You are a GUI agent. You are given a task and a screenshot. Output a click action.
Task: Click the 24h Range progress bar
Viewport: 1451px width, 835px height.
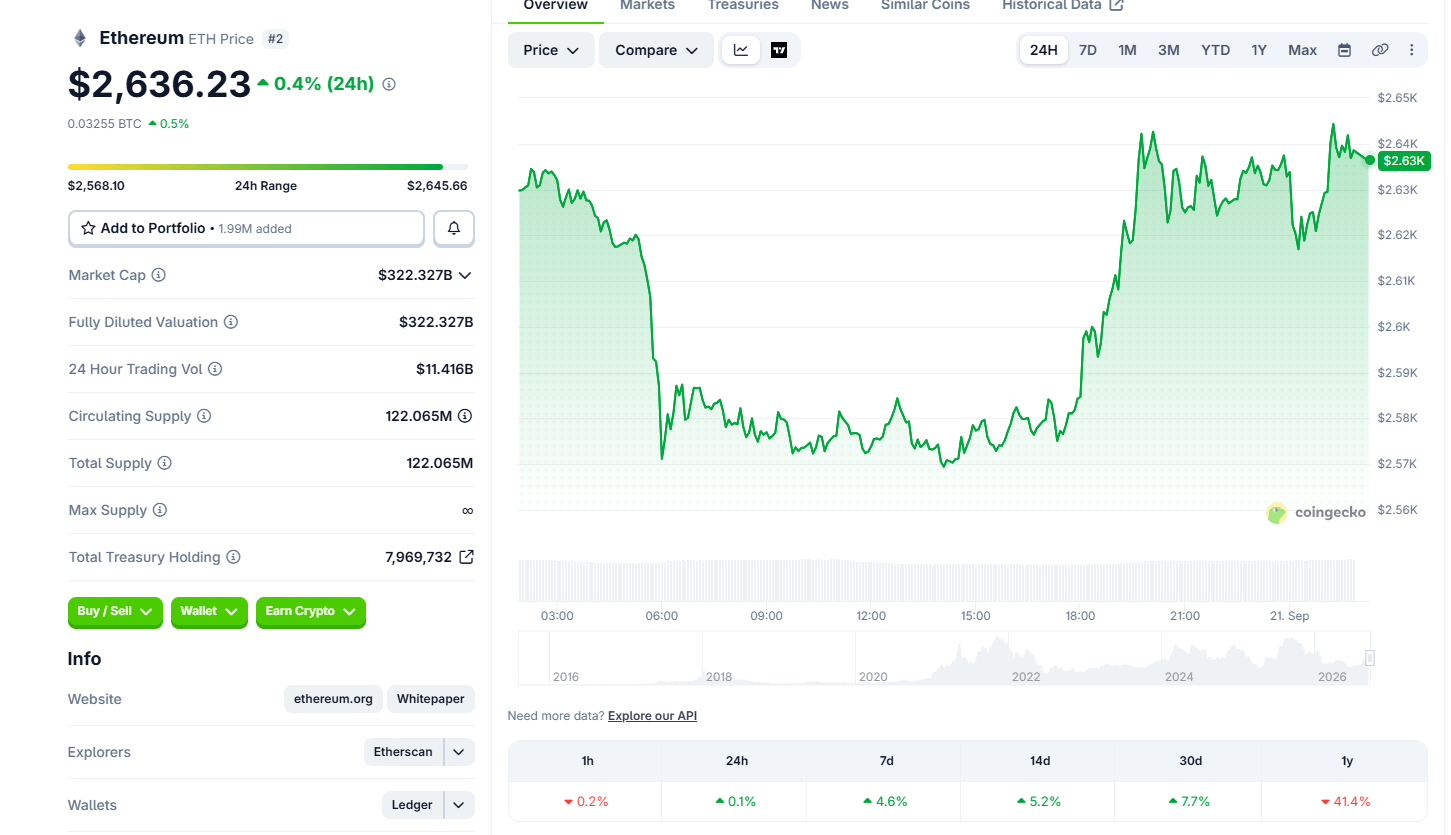(x=268, y=167)
